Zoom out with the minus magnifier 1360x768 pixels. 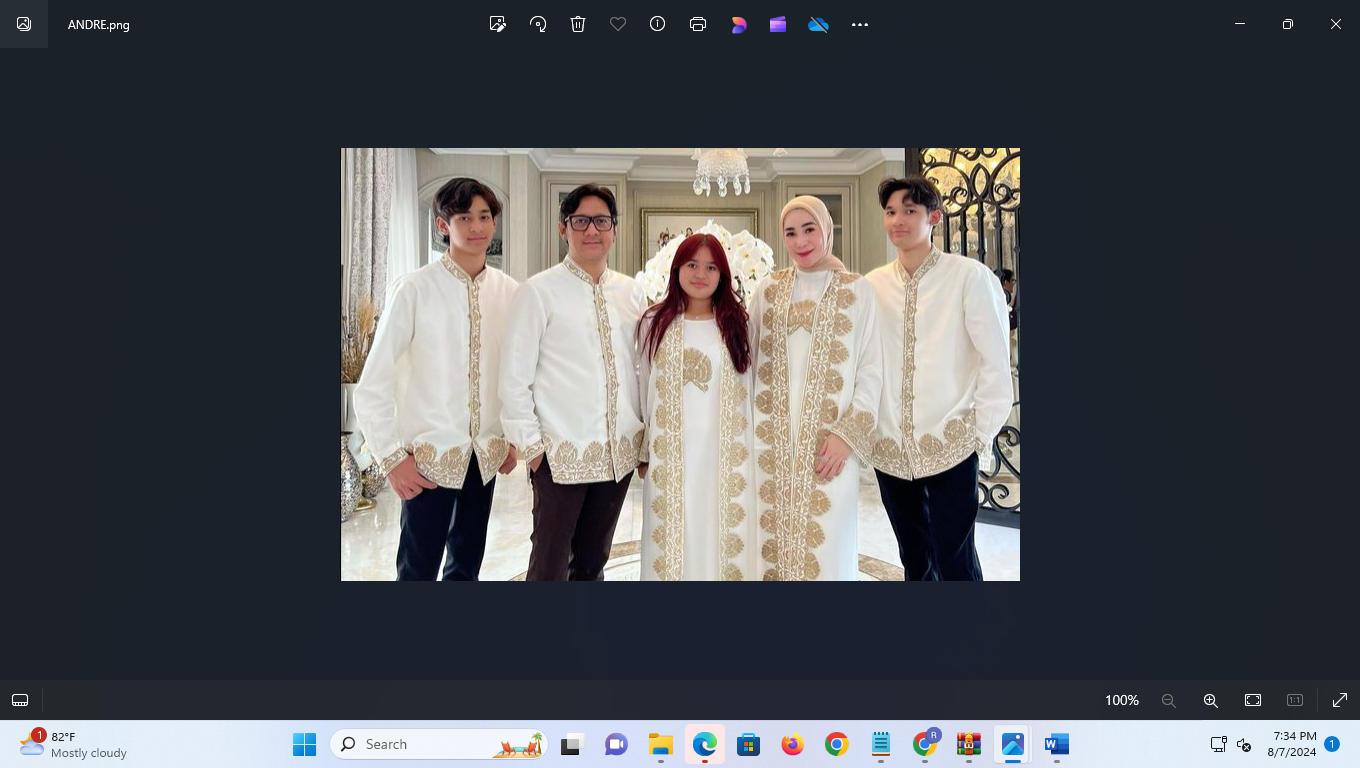(1169, 700)
